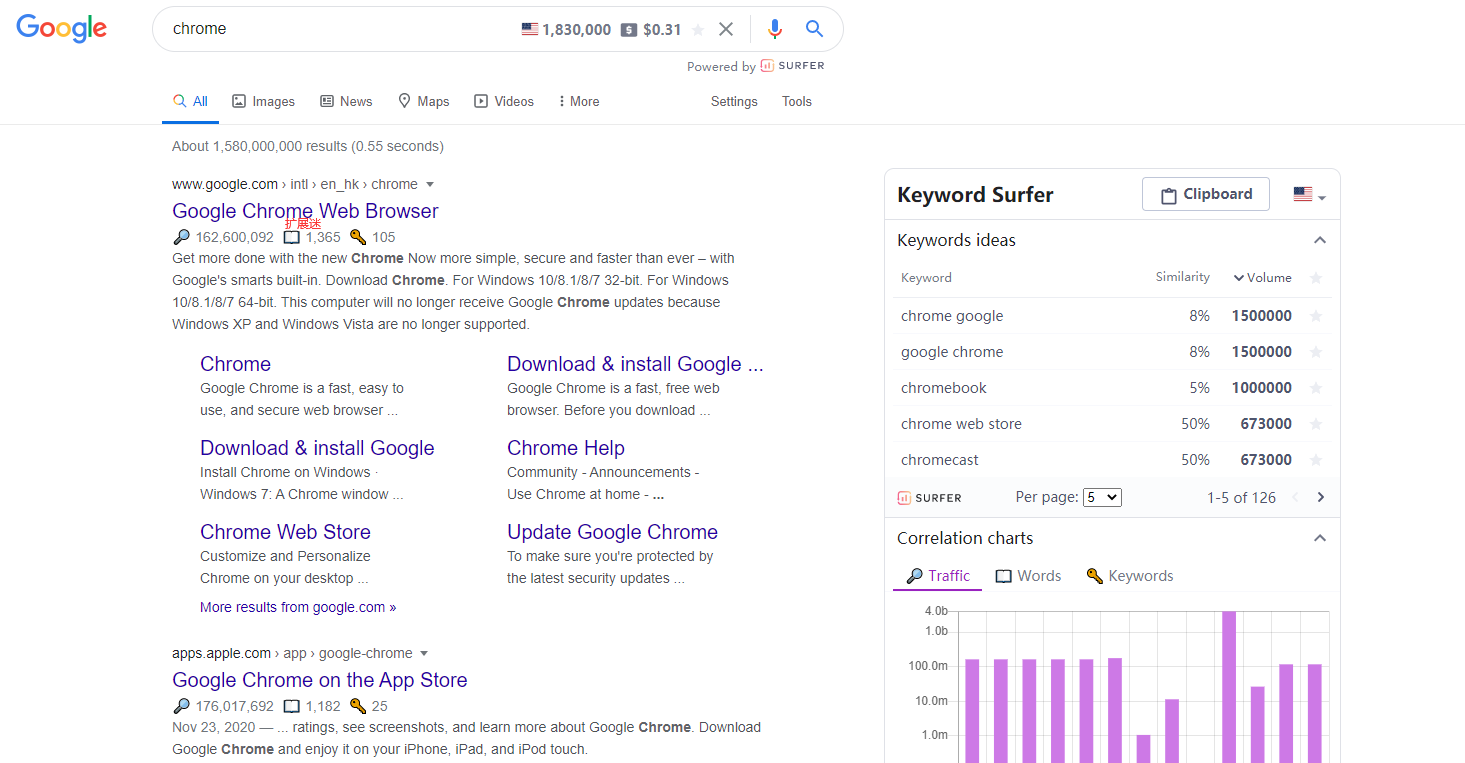
Task: Click the Google logo
Action: [x=61, y=28]
